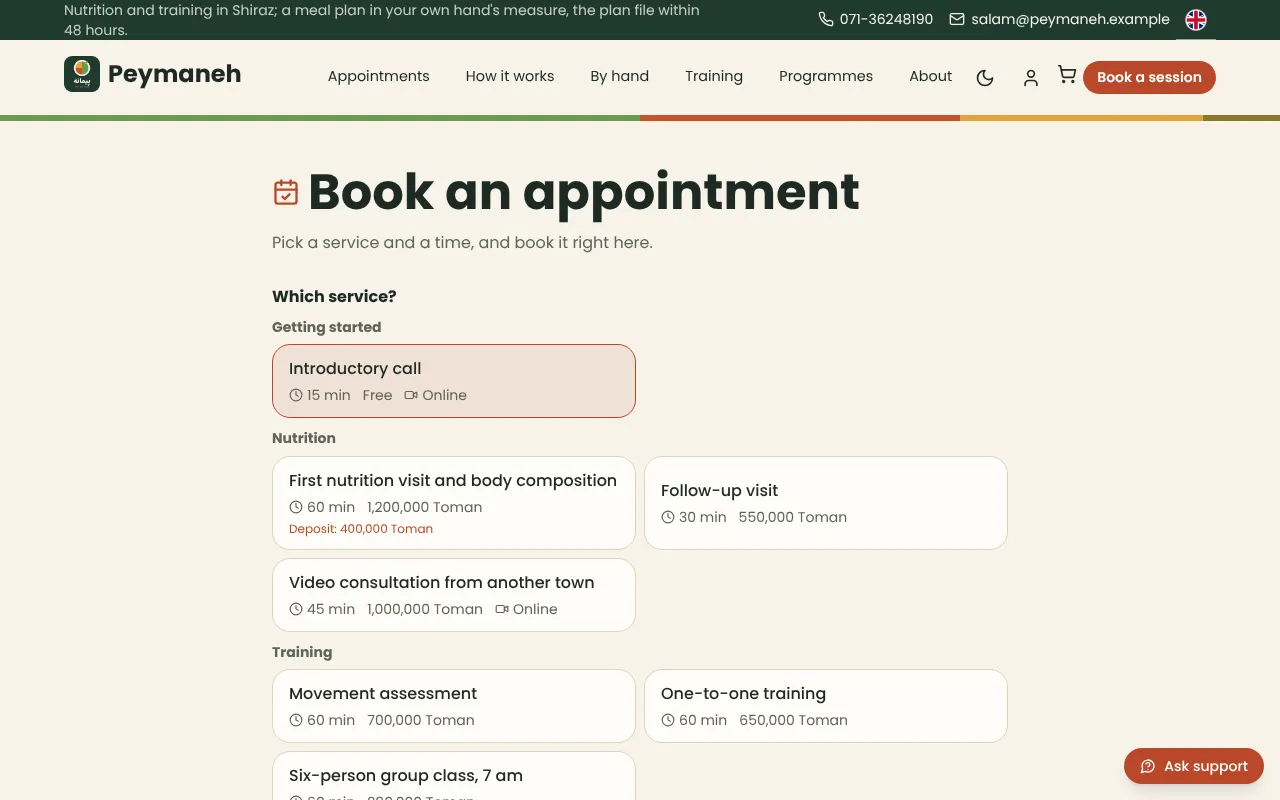
Task: Click the 'Getting started' group heading
Action: coord(326,327)
